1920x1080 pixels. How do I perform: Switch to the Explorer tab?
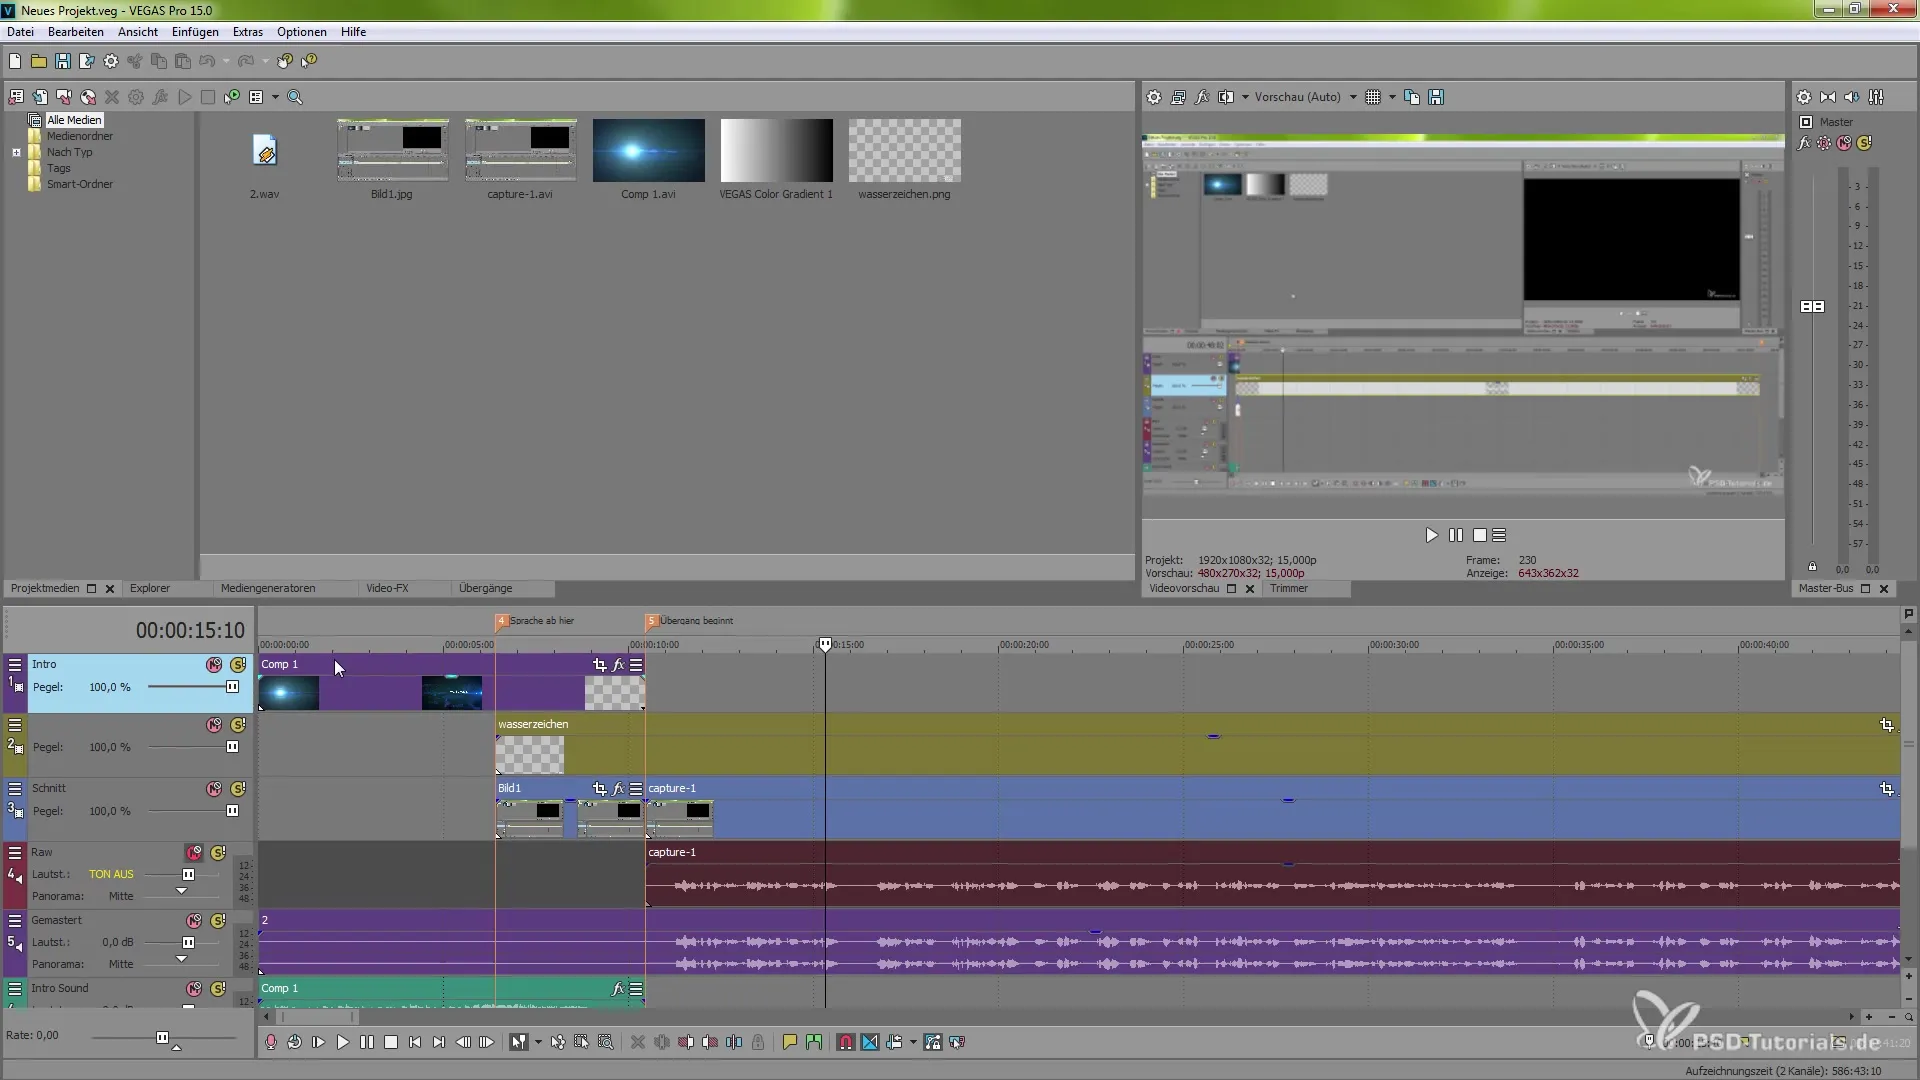coord(150,589)
